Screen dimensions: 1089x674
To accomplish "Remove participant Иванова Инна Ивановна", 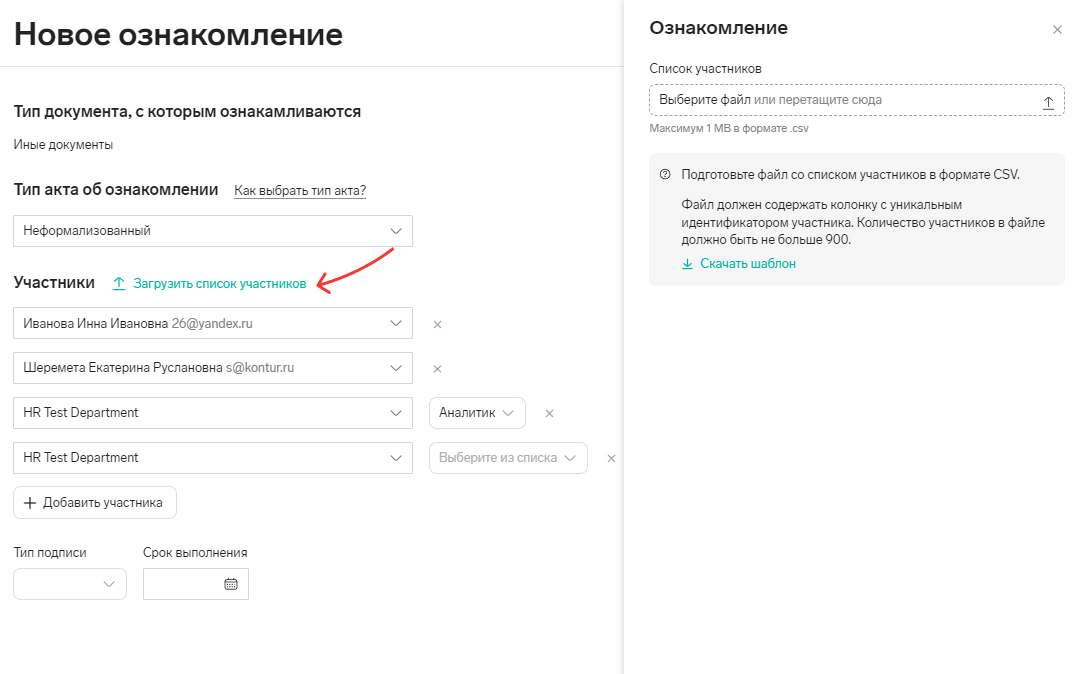I will 438,324.
